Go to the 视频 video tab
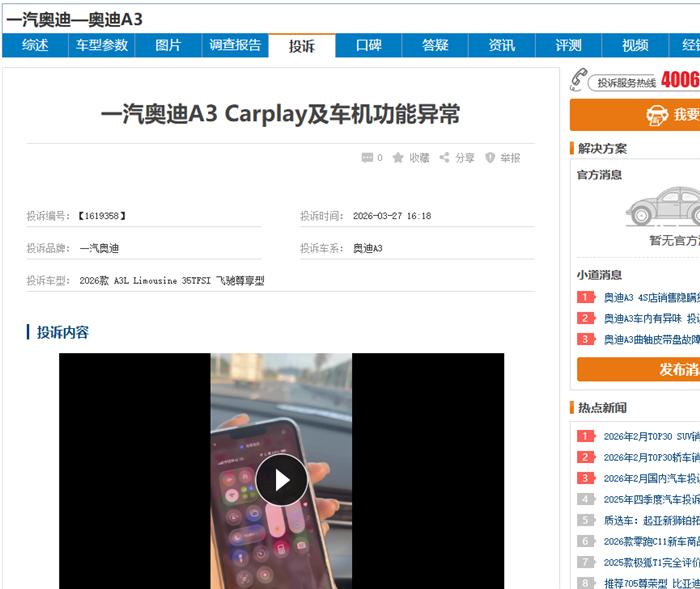Viewport: 700px width, 589px height. [x=635, y=45]
